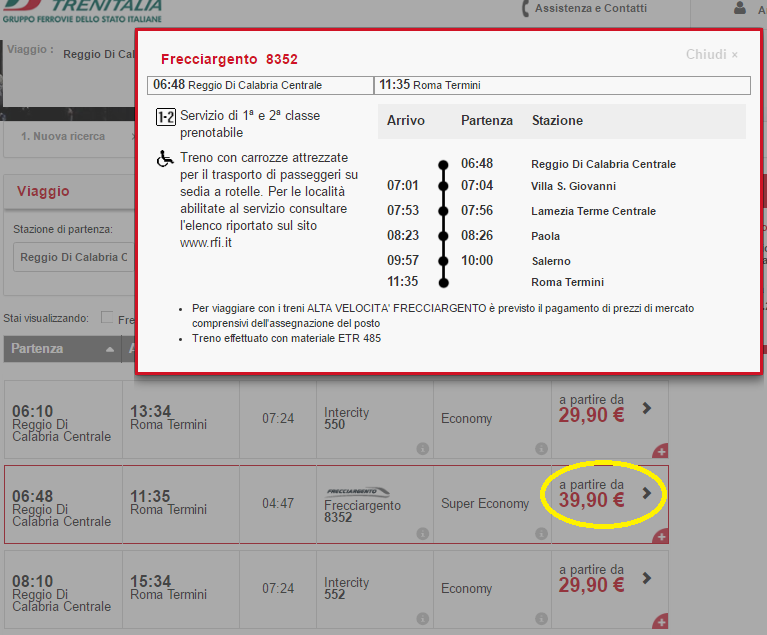Open Assistenza e Contatti phone icon

click(x=526, y=9)
